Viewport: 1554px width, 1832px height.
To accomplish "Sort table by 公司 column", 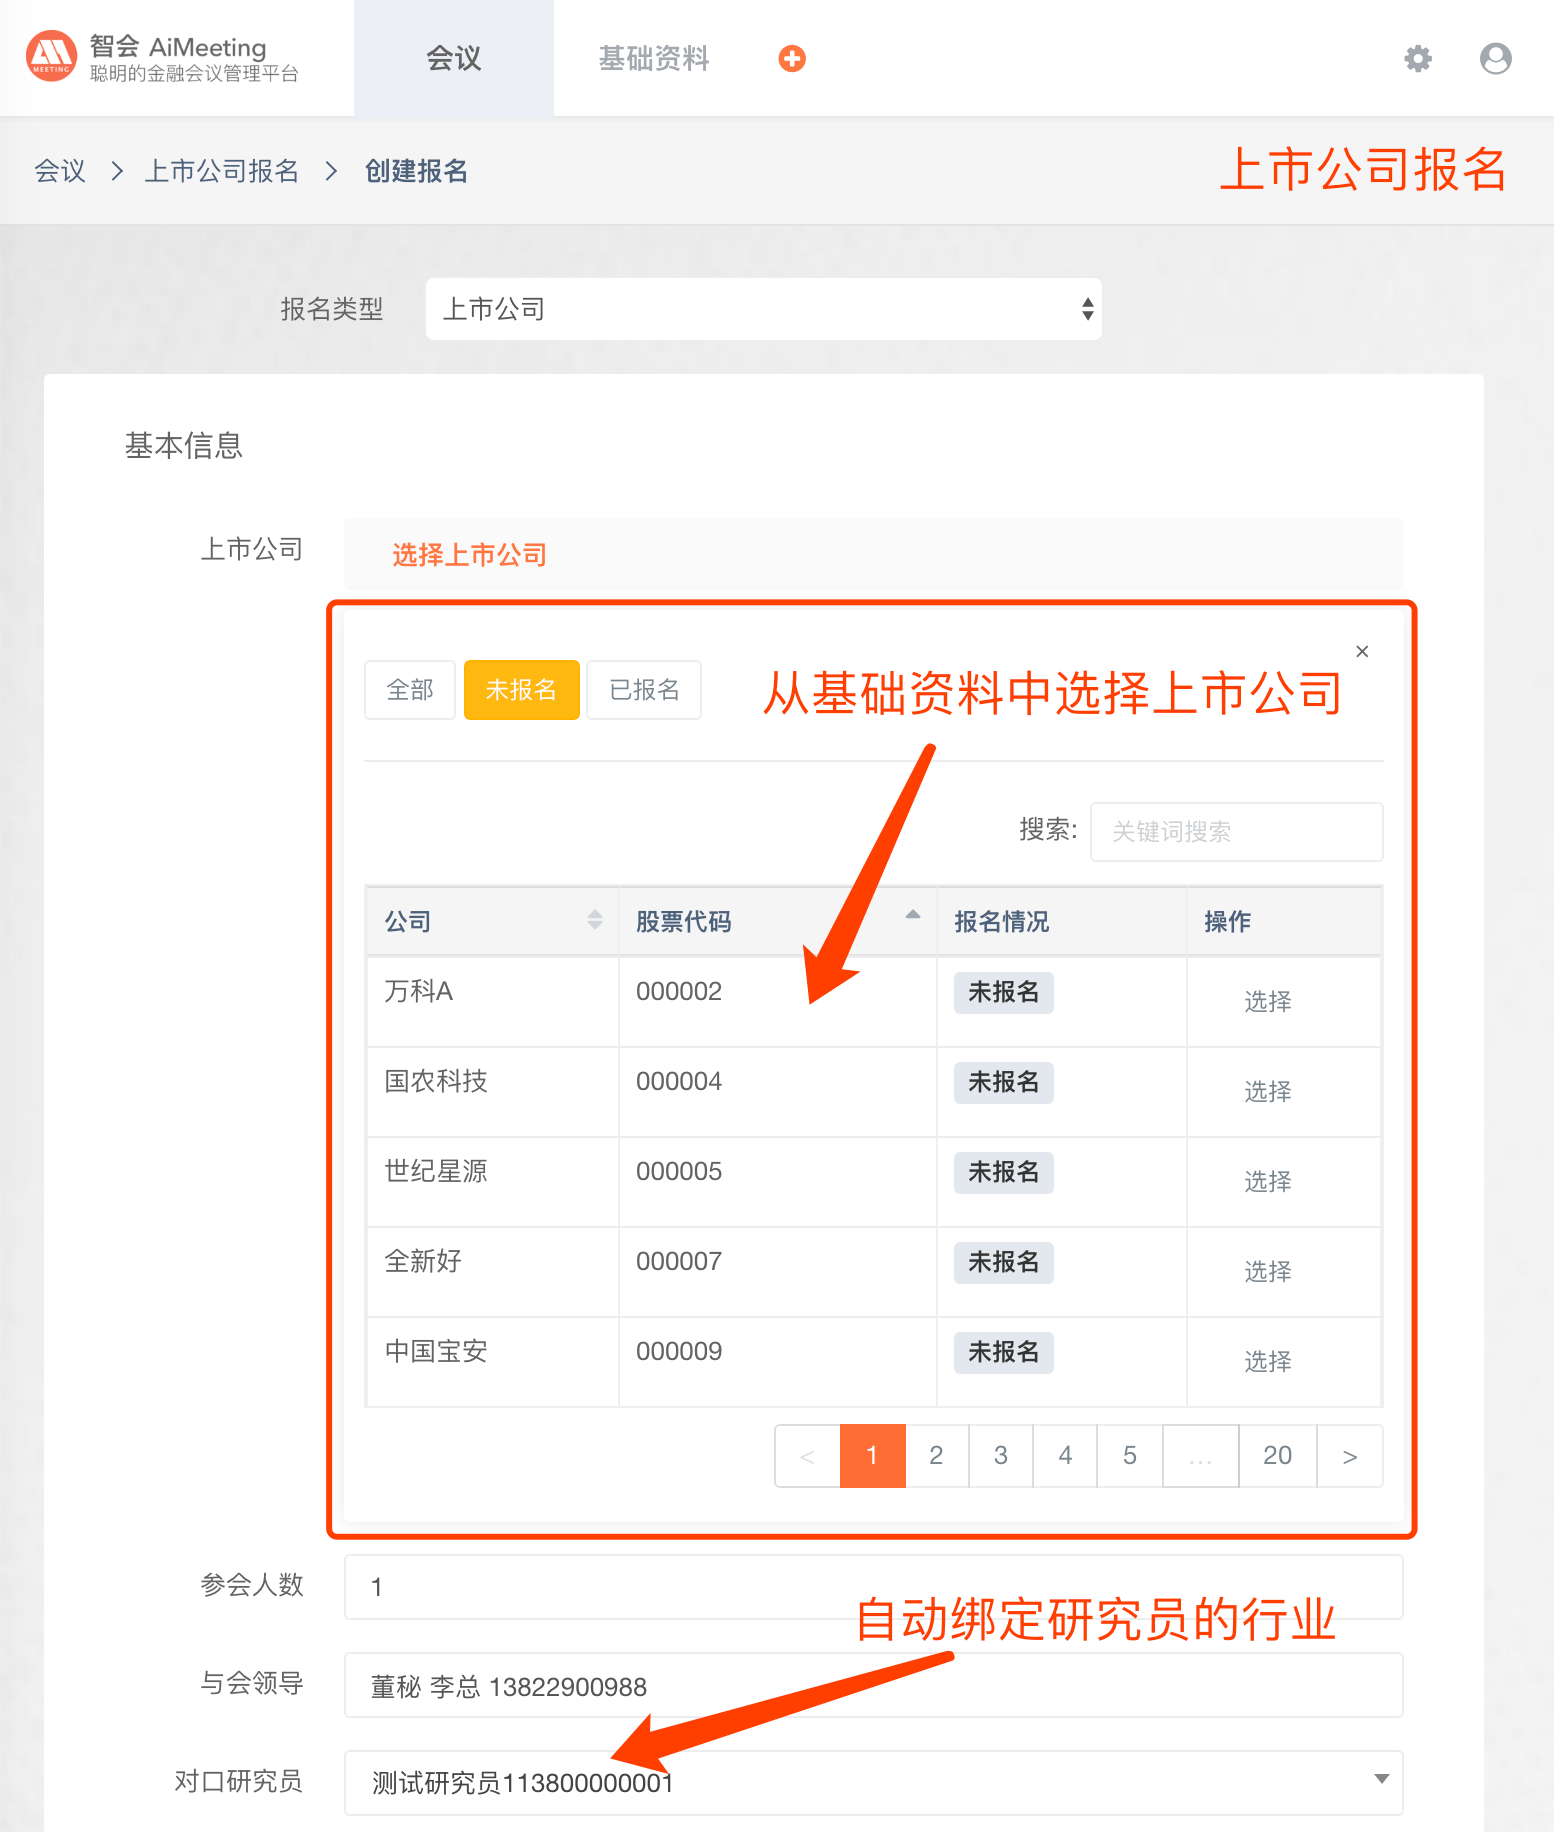I will [594, 920].
